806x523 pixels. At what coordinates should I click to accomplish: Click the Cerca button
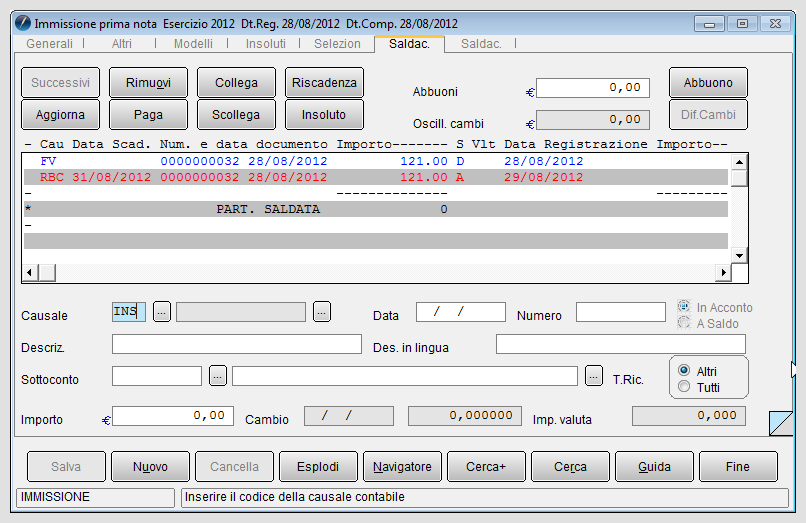click(x=571, y=466)
